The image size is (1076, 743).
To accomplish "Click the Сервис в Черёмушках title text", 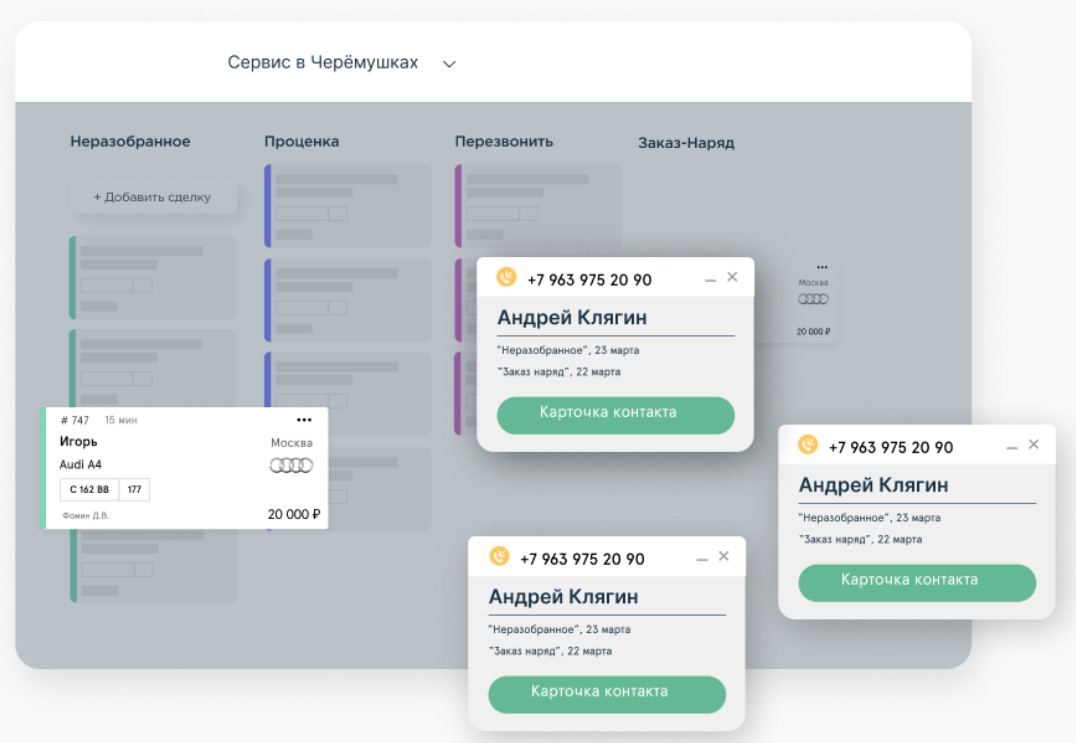I will tap(322, 63).
